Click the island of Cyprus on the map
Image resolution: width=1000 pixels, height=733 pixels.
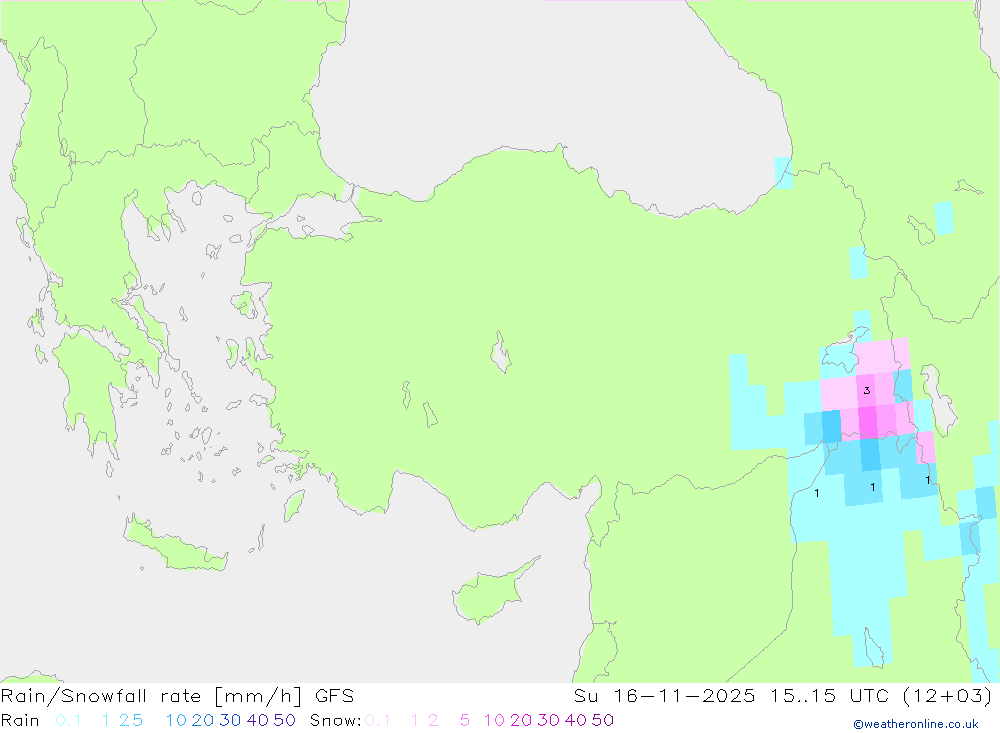coord(491,593)
